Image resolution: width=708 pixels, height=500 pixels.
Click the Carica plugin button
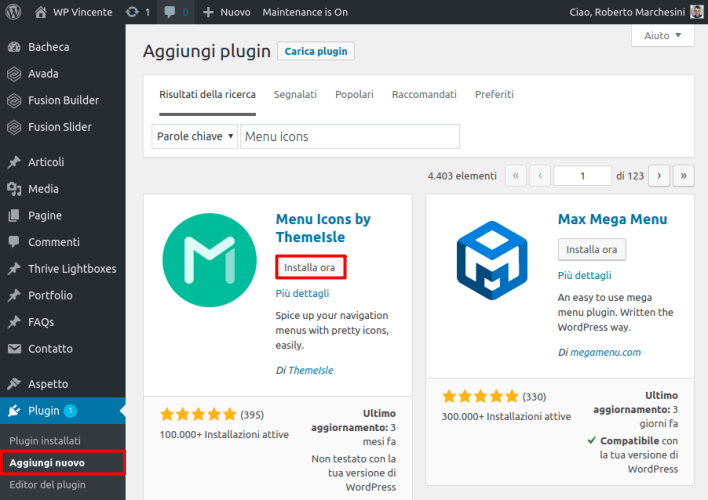point(316,51)
